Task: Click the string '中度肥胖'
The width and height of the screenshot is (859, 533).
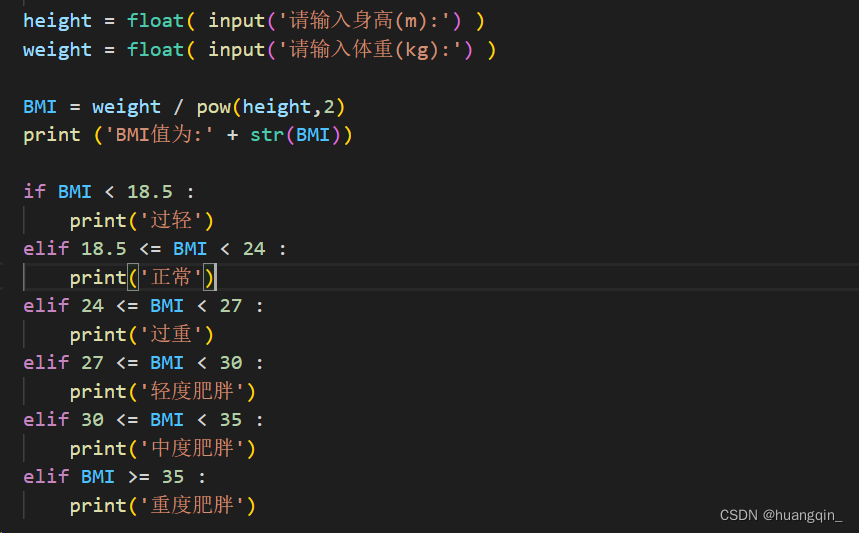Action: tap(192, 449)
